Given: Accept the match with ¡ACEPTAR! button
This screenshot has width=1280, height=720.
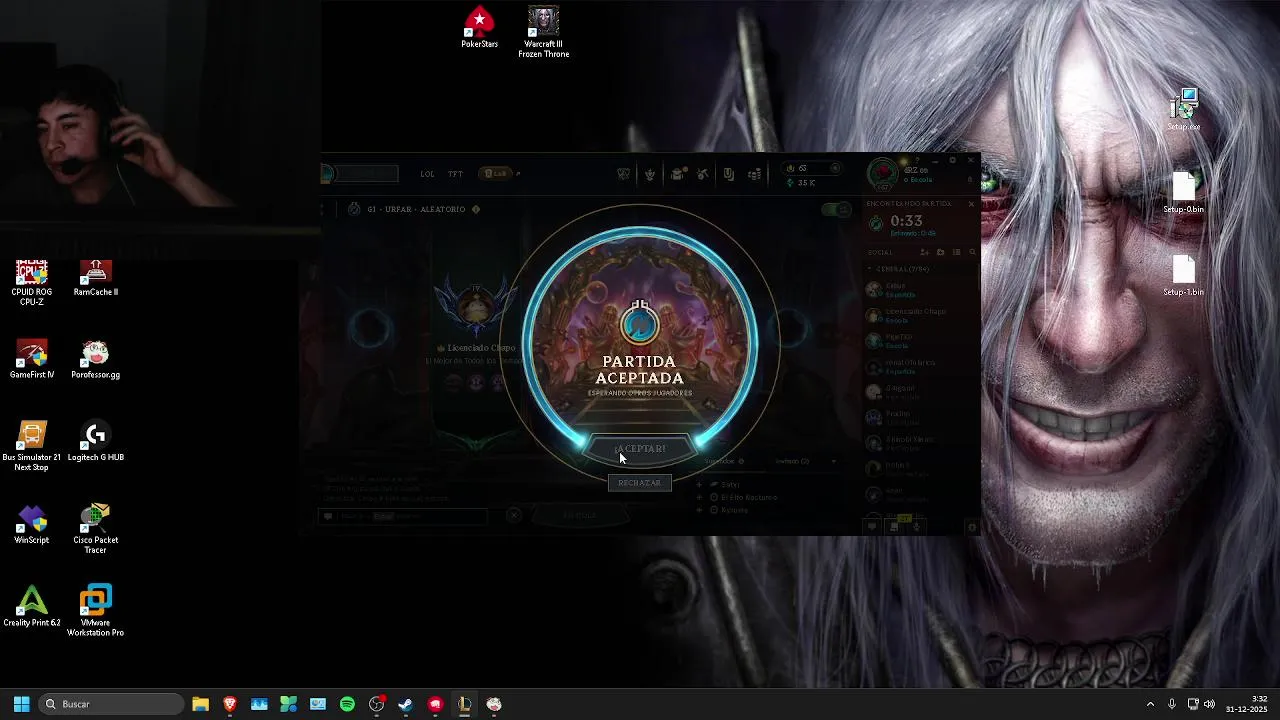Looking at the screenshot, I should click(640, 449).
